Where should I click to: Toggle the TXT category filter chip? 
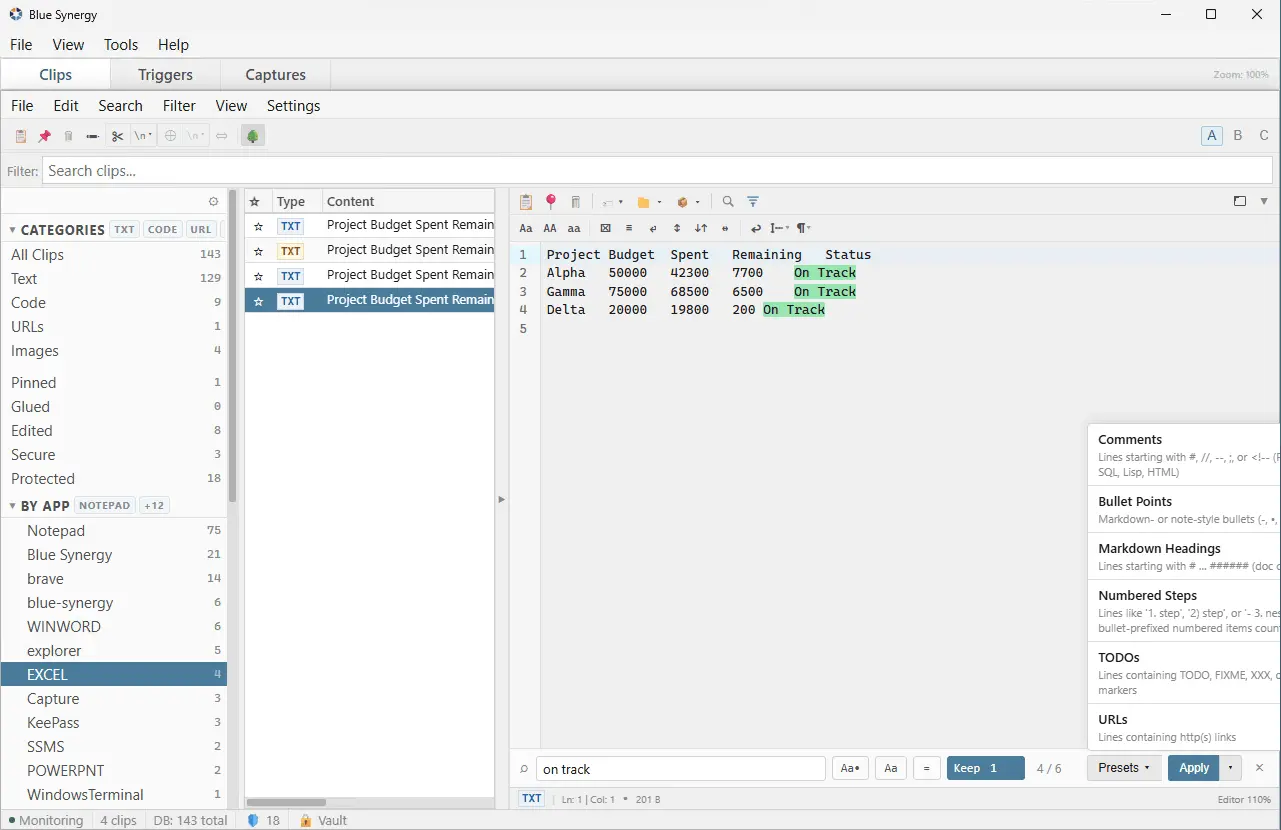(x=124, y=229)
